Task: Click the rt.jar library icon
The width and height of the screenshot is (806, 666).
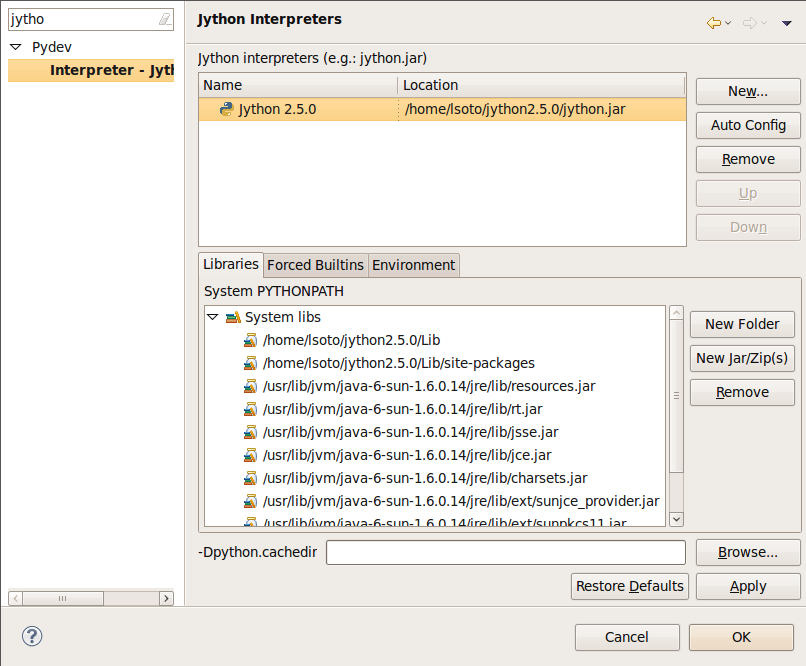Action: 249,409
